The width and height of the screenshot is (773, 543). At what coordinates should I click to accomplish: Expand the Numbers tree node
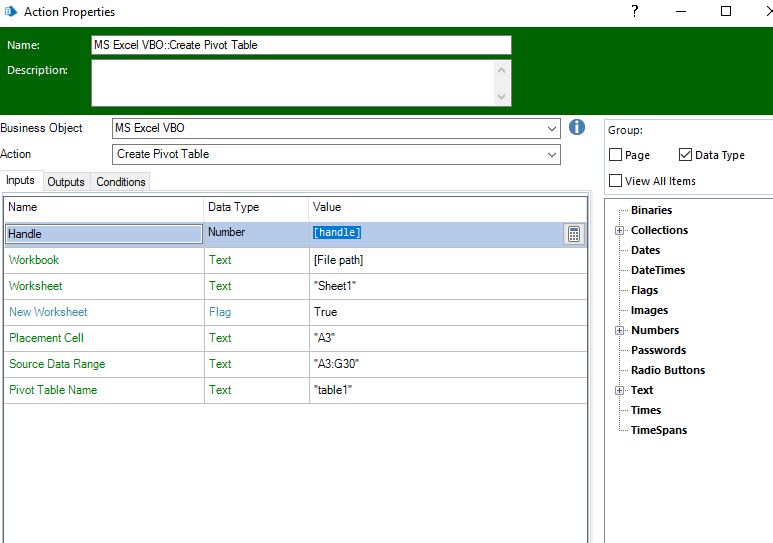pos(620,330)
